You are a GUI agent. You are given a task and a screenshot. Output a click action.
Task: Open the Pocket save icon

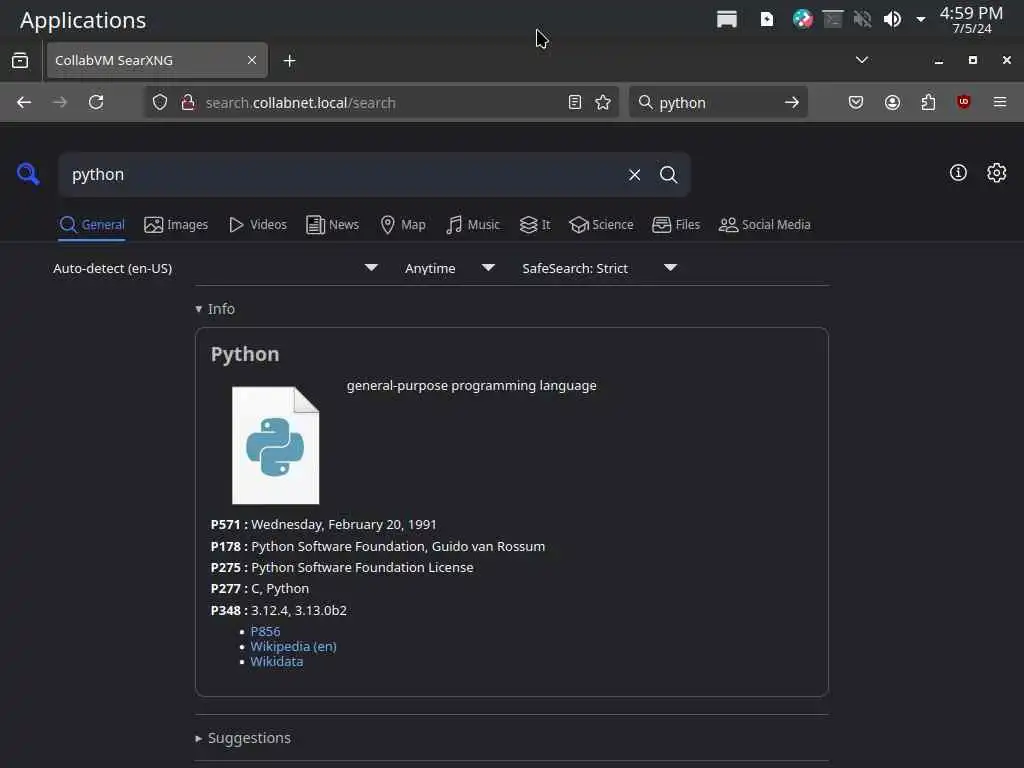(856, 103)
